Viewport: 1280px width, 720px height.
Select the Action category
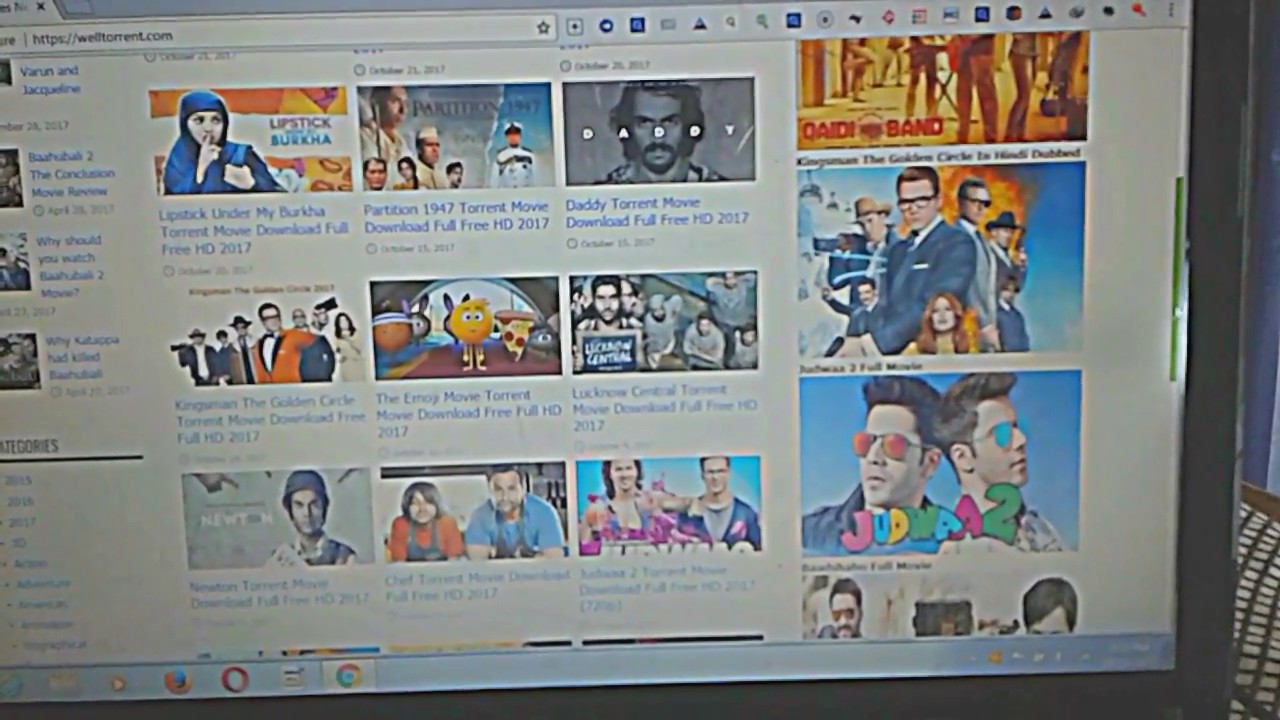30,564
